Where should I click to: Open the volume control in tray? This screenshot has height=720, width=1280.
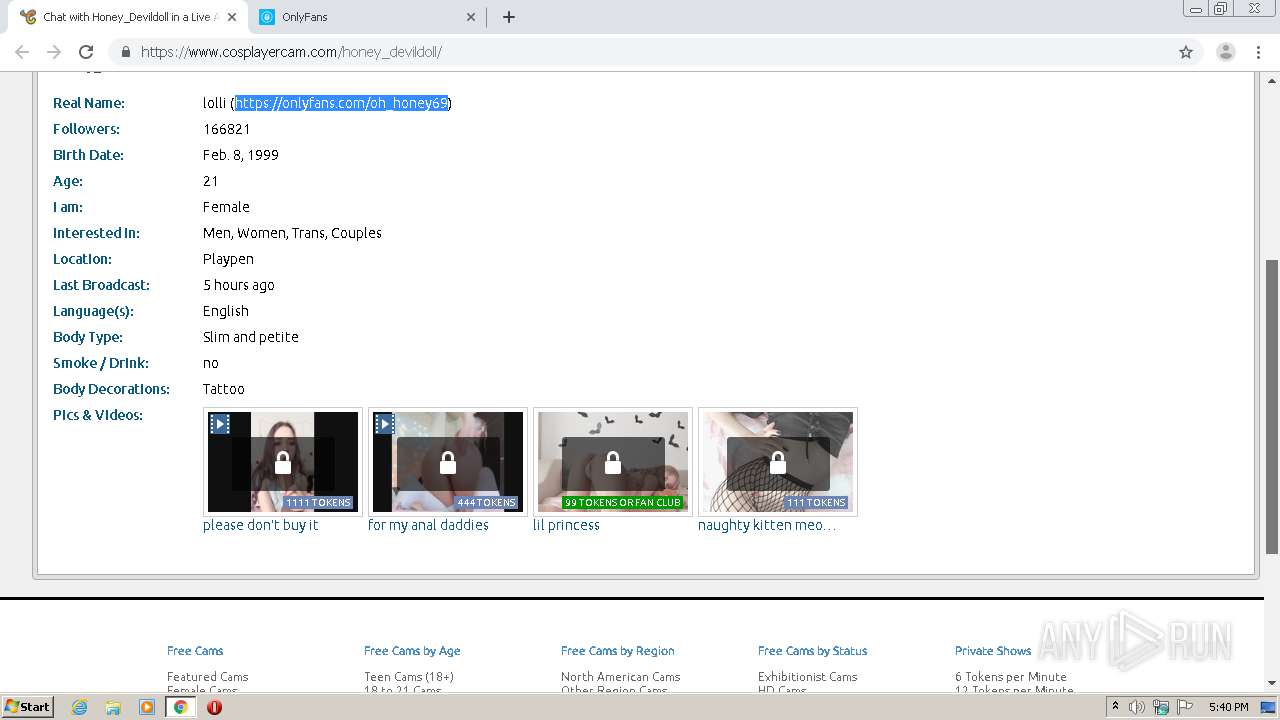(x=1137, y=707)
